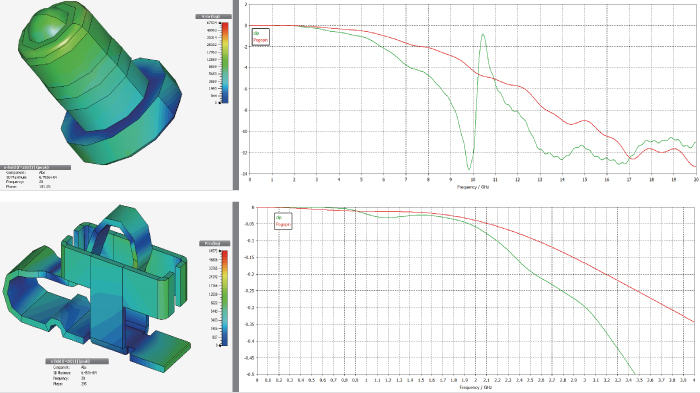The width and height of the screenshot is (700, 393).
Task: Click red Pogopin legend entry in upper plot
Action: [x=261, y=41]
